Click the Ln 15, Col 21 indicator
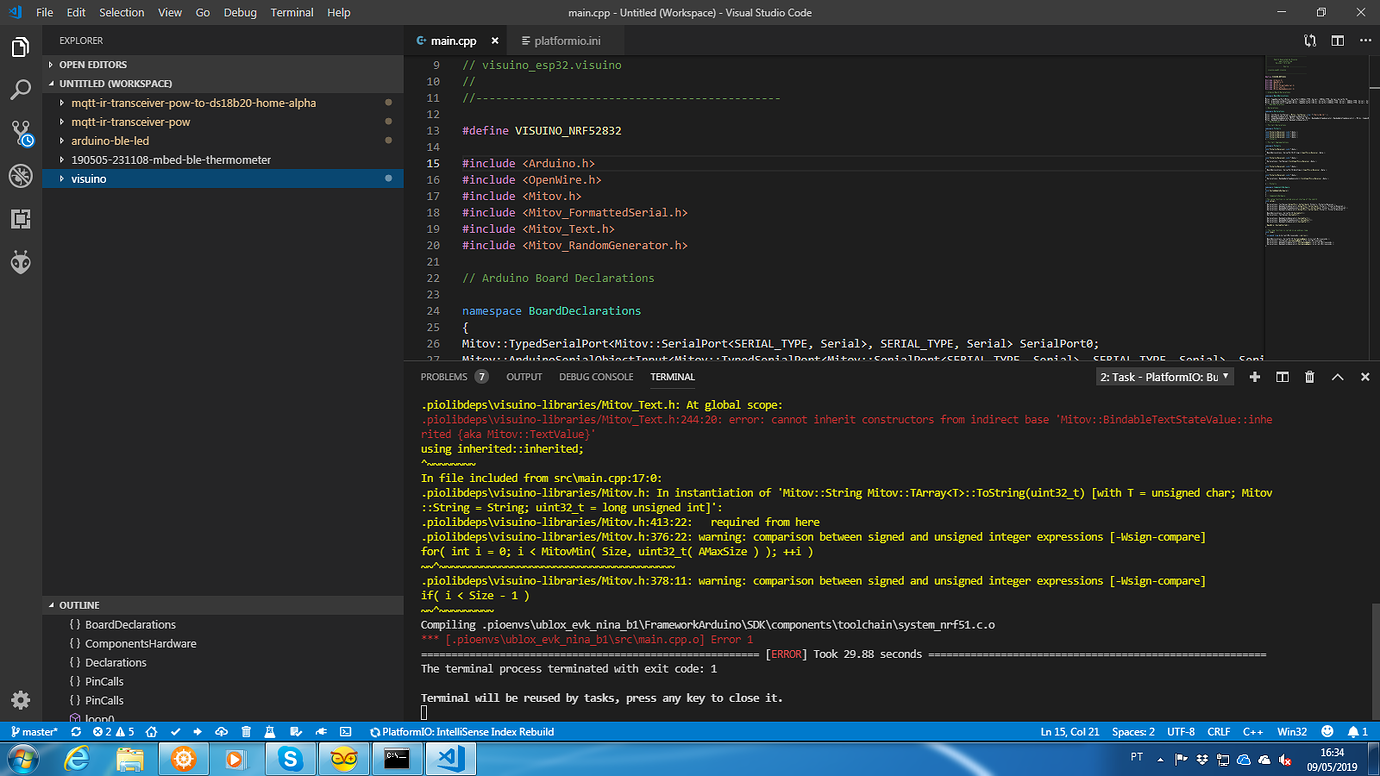Viewport: 1380px width, 776px height. (x=1070, y=732)
